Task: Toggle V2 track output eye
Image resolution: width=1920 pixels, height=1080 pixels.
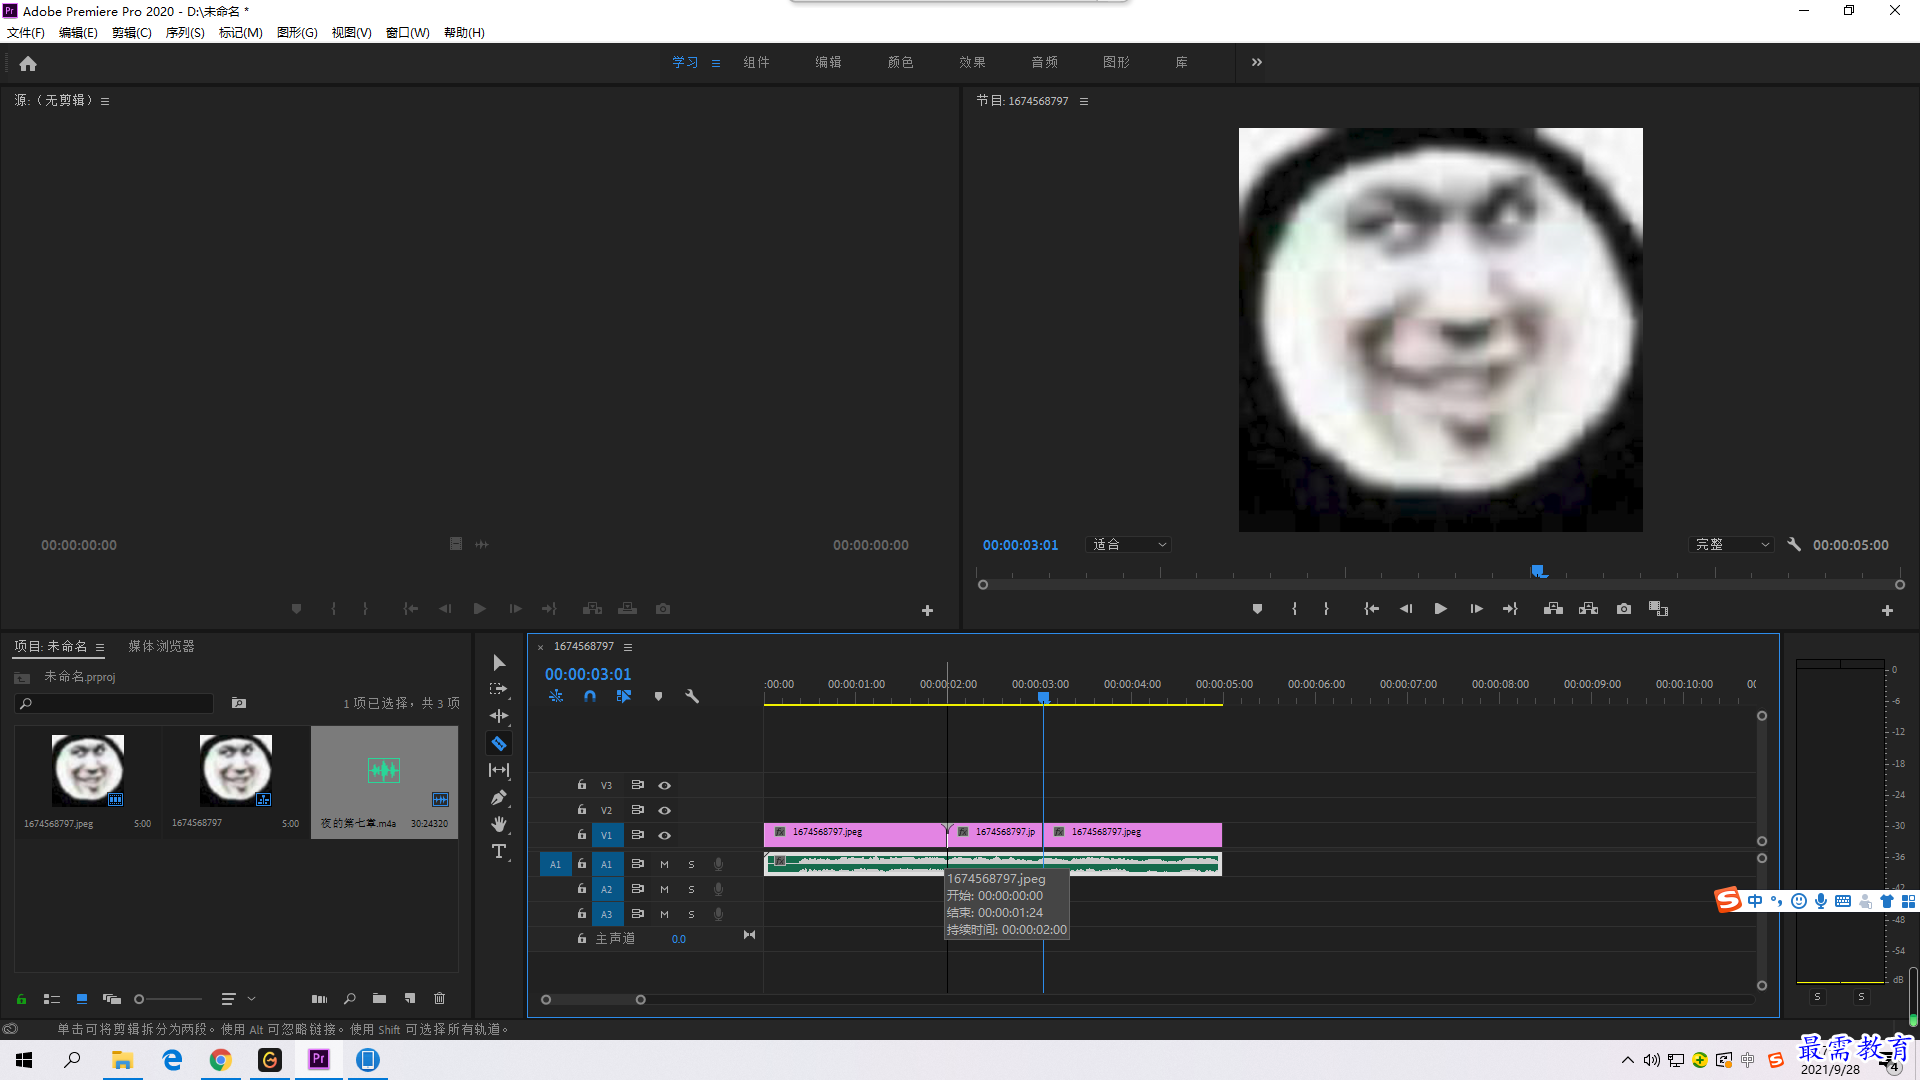Action: click(x=664, y=811)
